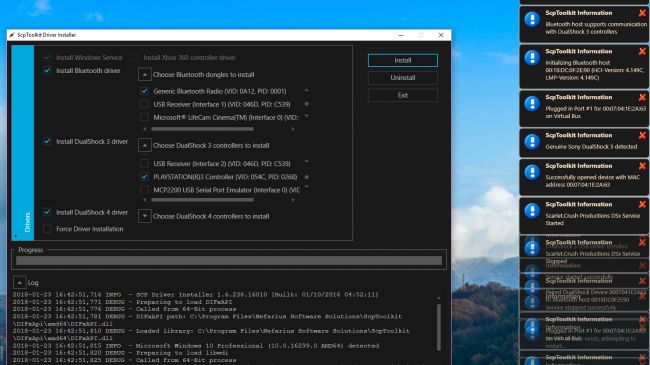Viewport: 650px width, 365px height.
Task: Uncheck Install Bluetooth driver
Action: [47, 71]
